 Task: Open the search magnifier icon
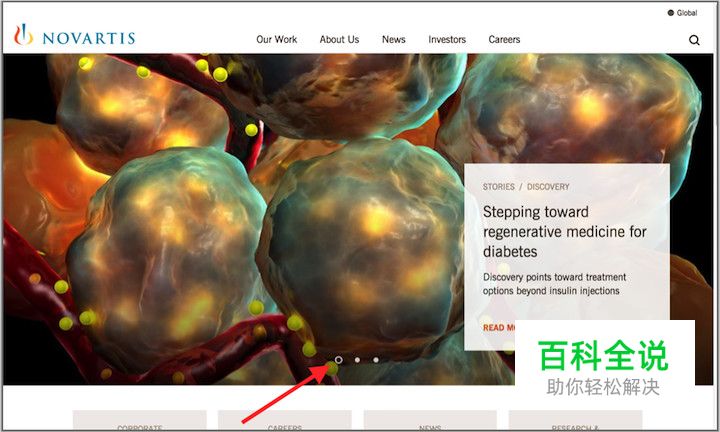pyautogui.click(x=694, y=40)
